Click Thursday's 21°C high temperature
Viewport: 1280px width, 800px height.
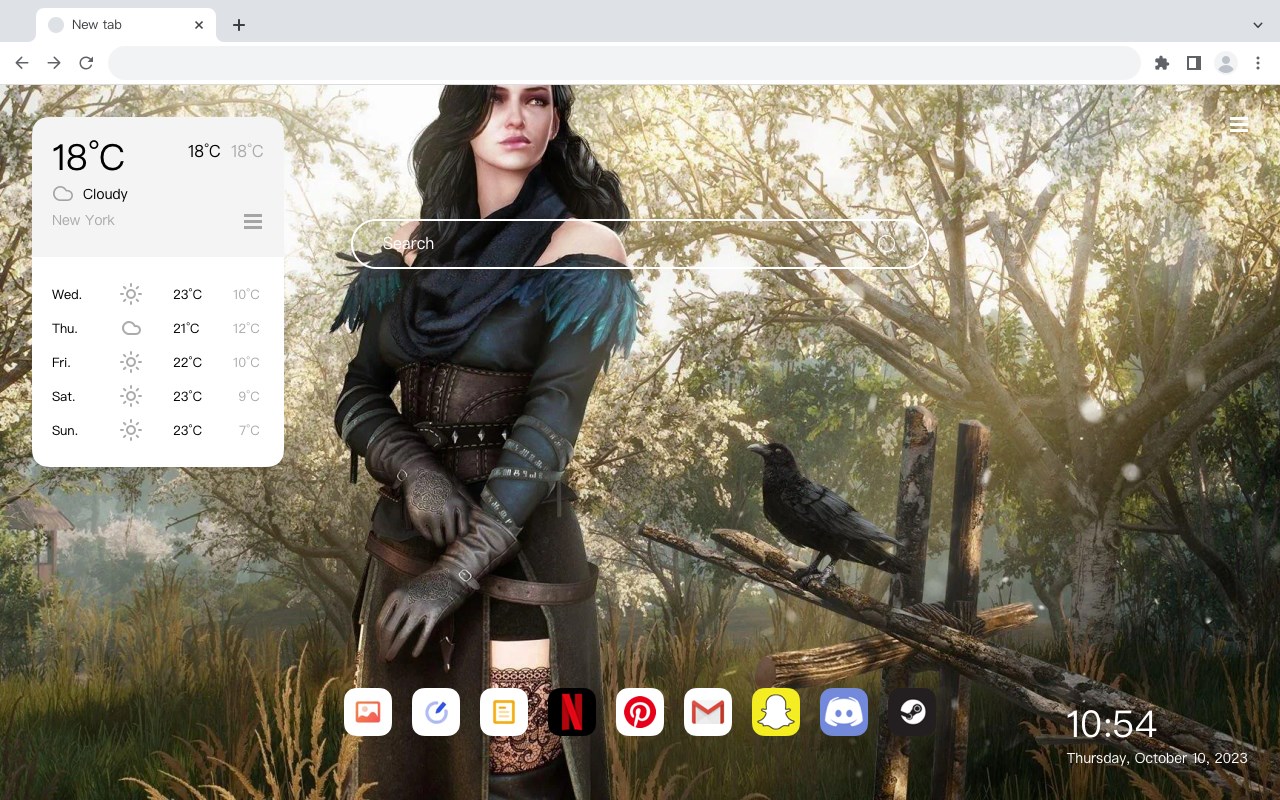coord(186,328)
